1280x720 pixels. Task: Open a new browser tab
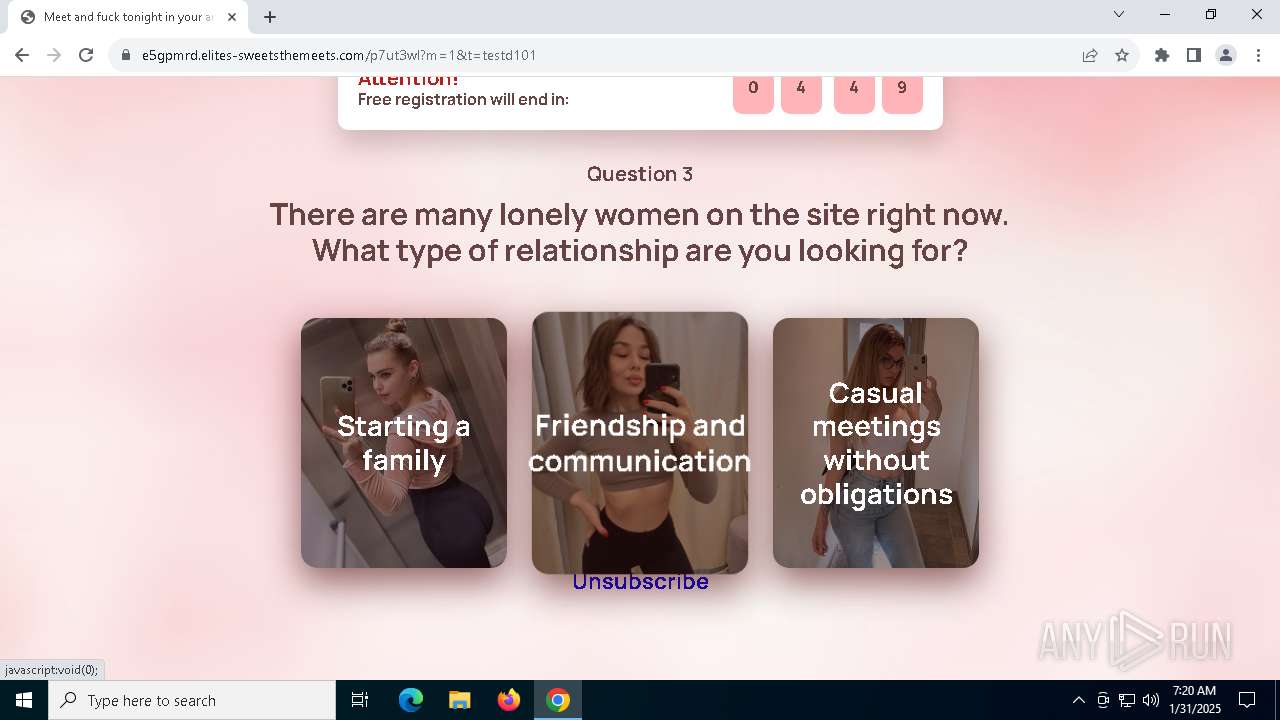[x=270, y=17]
